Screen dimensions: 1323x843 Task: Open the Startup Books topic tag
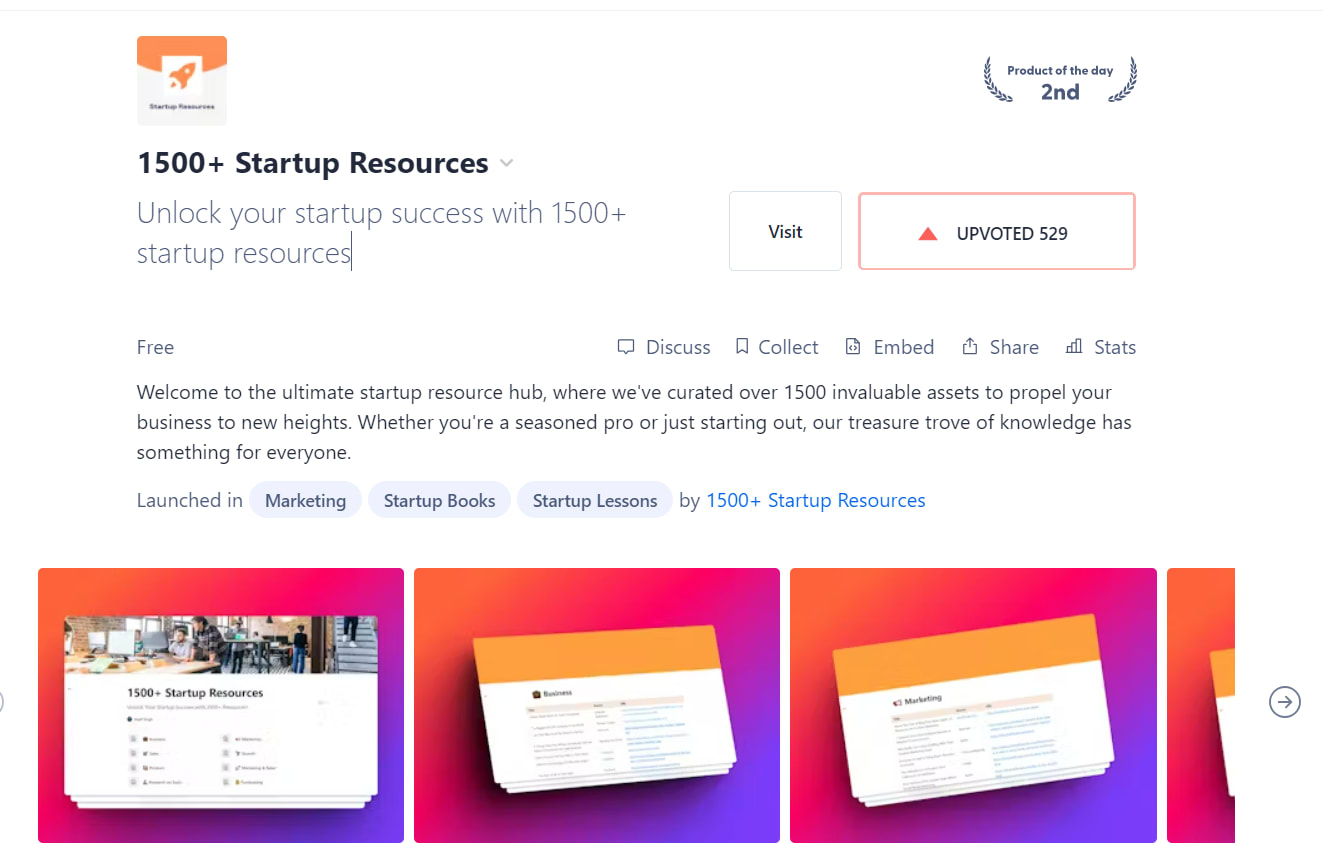(439, 500)
